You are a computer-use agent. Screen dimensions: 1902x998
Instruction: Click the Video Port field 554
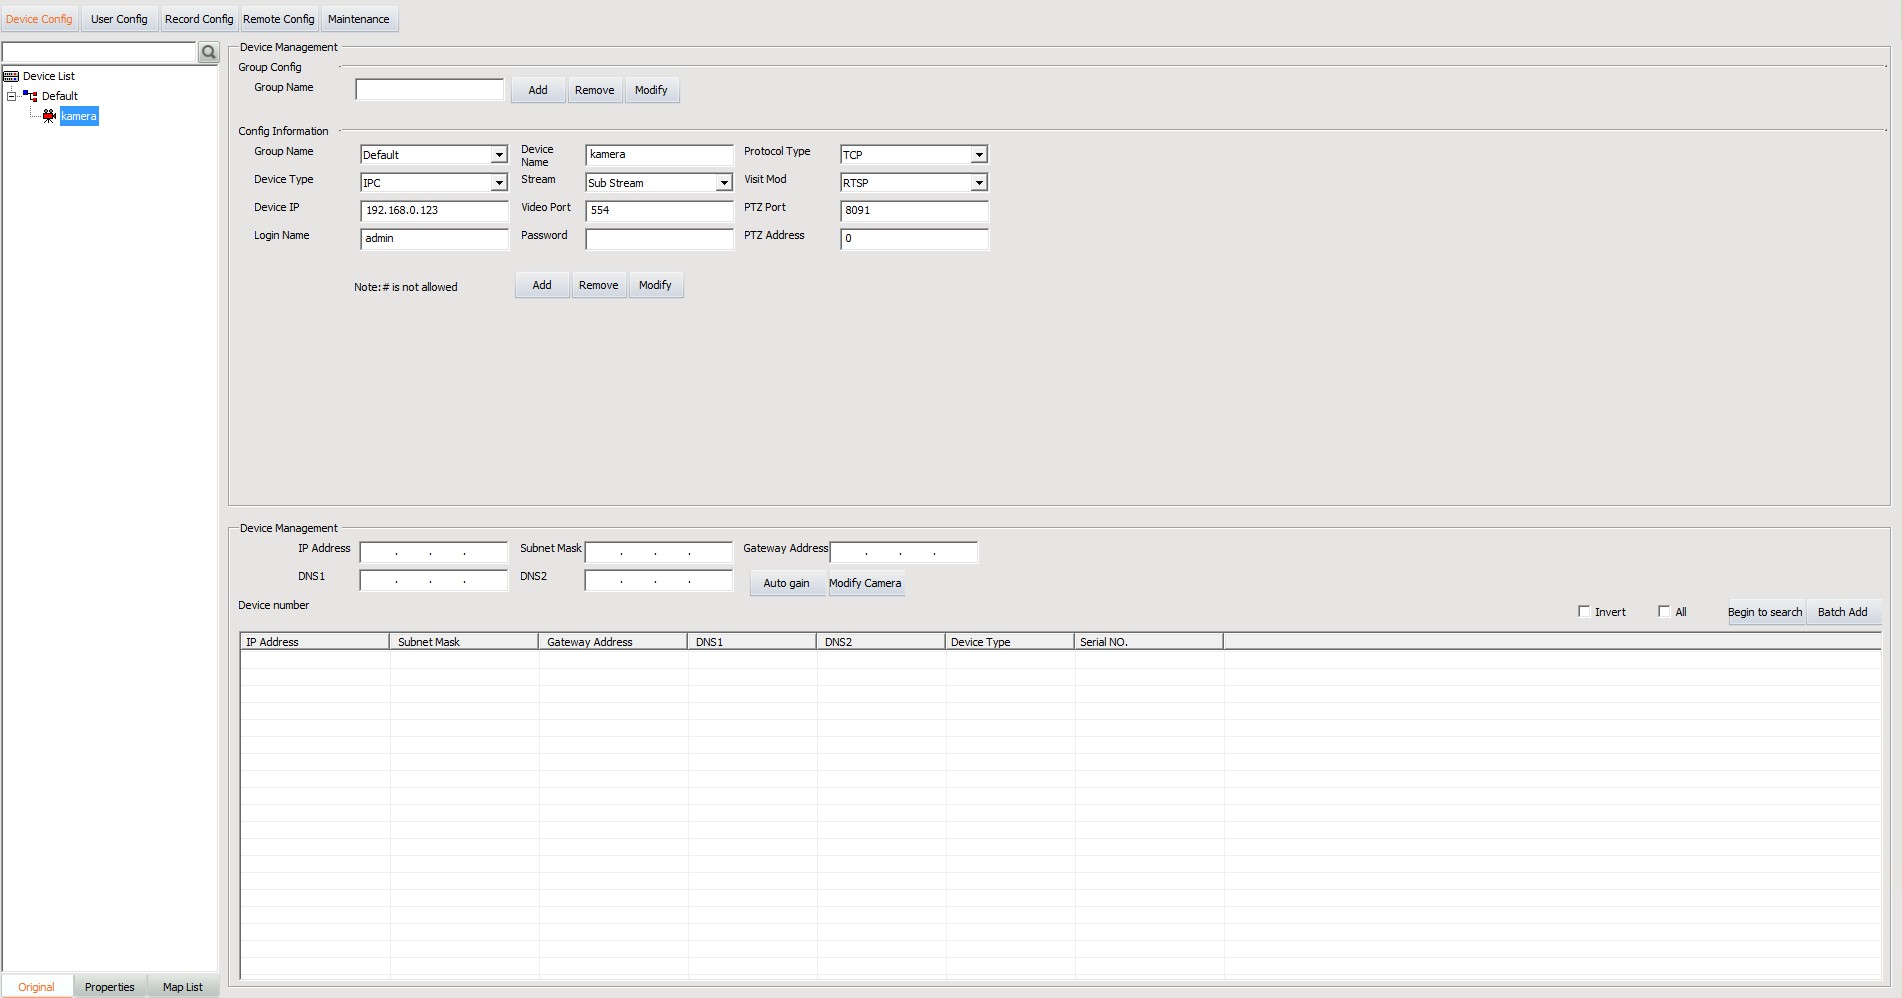[659, 211]
